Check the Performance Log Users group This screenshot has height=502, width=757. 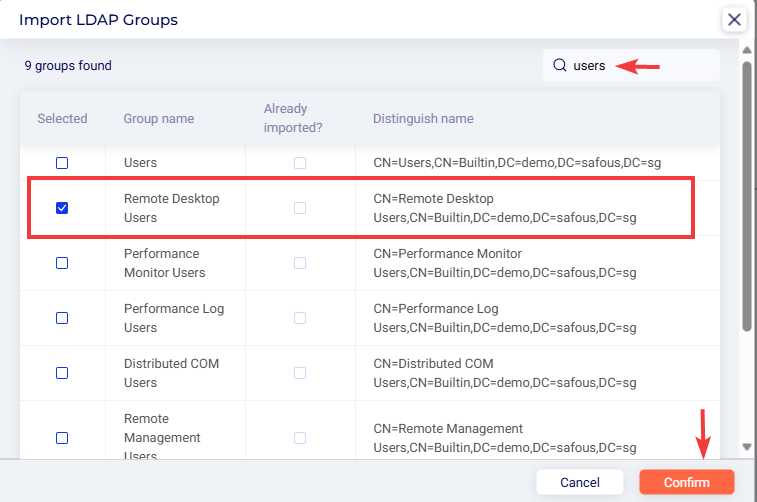tap(62, 318)
